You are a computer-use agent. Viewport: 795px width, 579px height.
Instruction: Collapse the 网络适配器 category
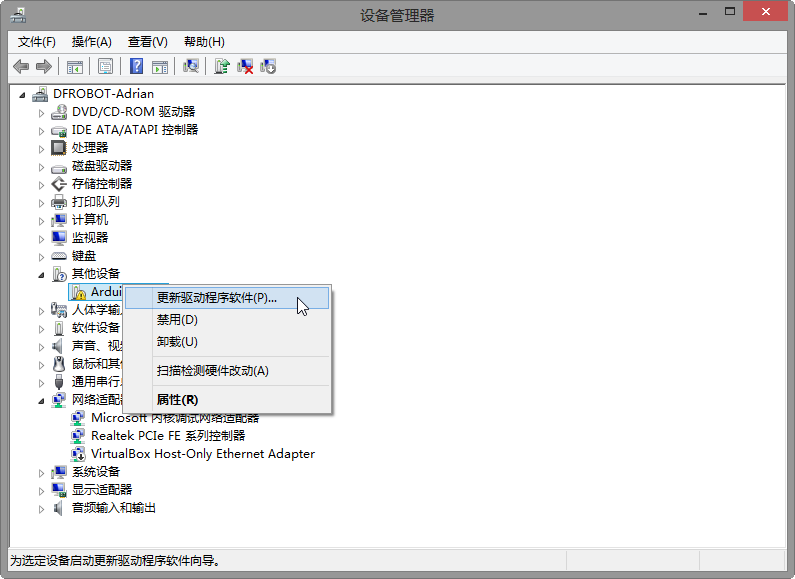click(x=42, y=400)
